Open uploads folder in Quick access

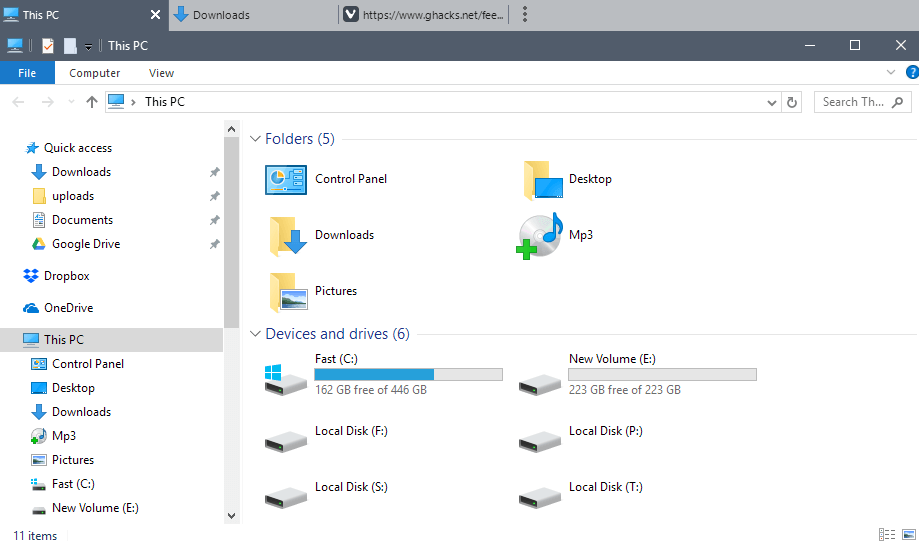click(73, 196)
